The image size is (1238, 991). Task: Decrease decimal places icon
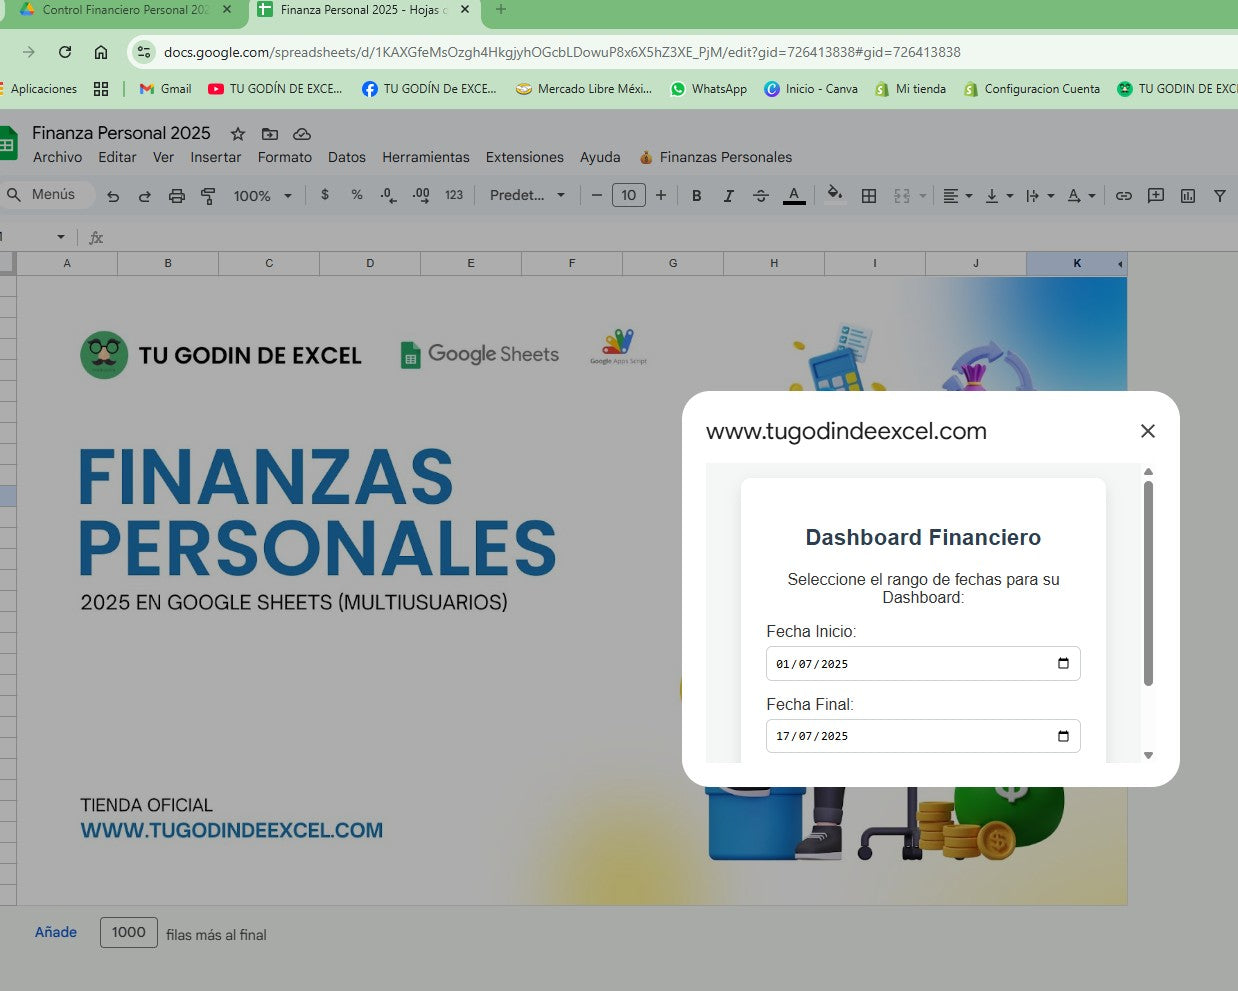click(389, 195)
